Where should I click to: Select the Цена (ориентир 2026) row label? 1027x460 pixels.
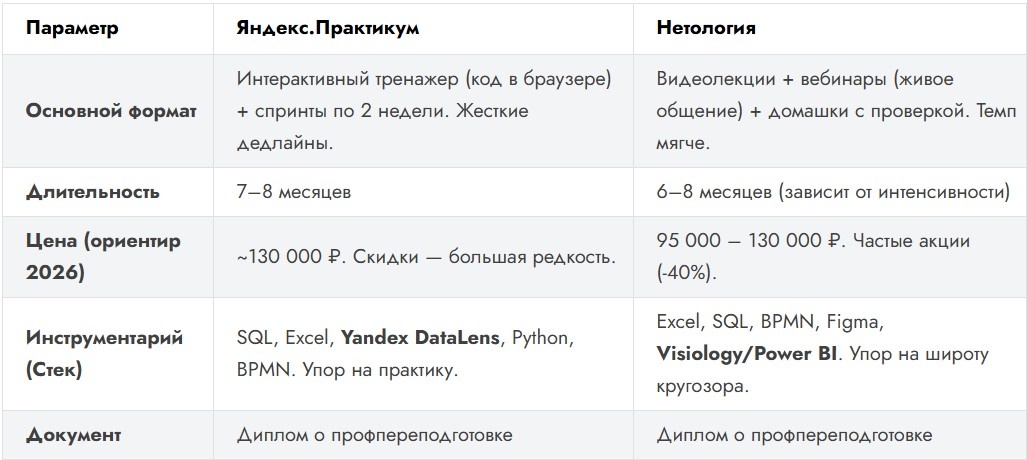coord(103,257)
